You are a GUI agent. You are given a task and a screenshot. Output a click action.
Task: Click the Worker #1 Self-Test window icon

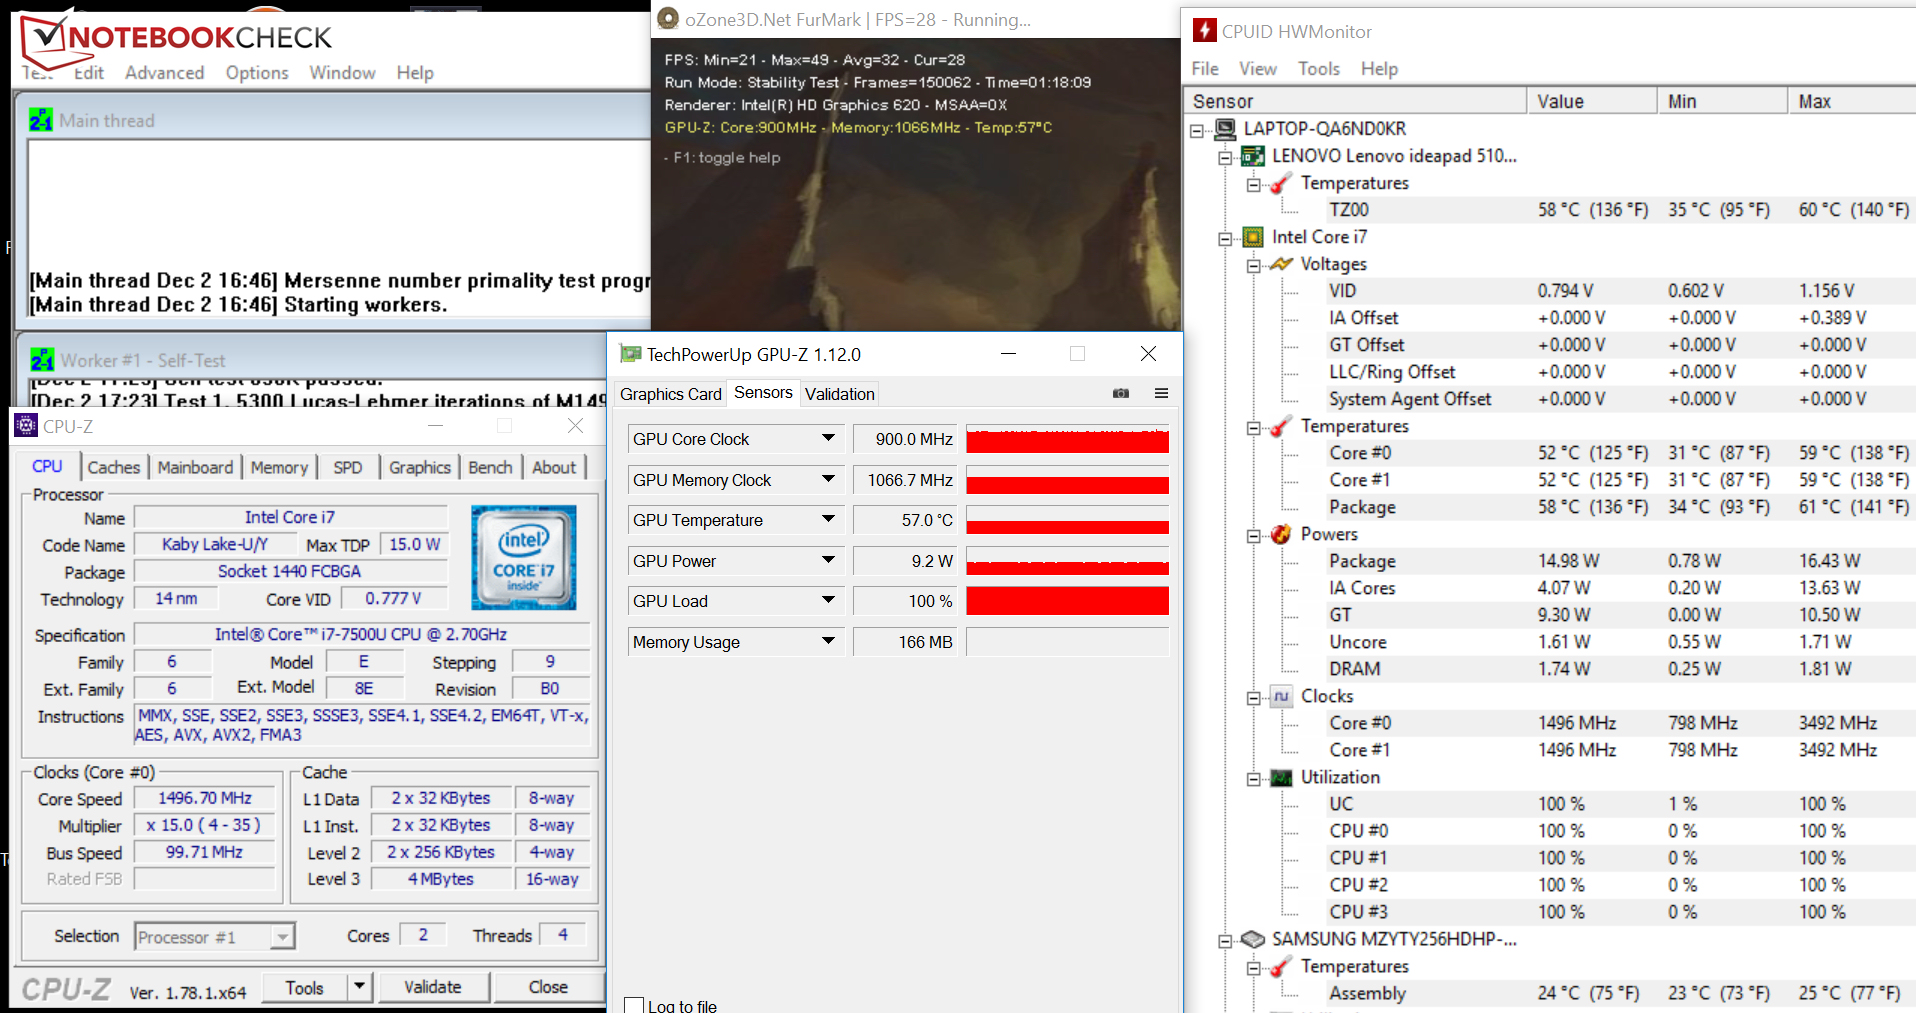[x=42, y=360]
